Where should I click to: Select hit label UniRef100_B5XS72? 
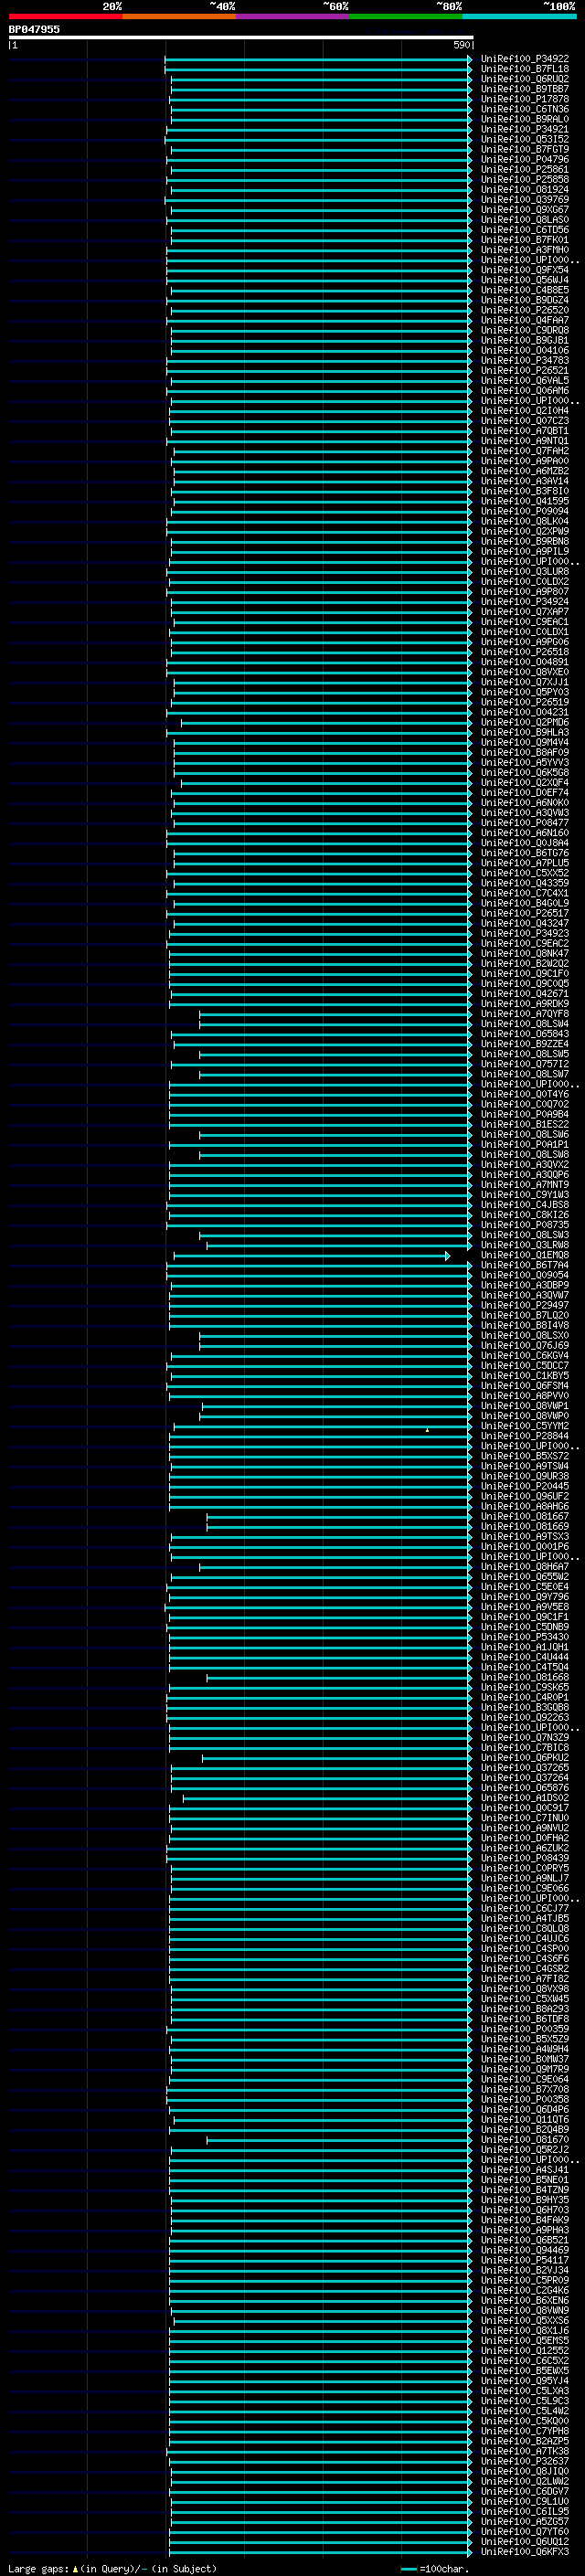[524, 1456]
